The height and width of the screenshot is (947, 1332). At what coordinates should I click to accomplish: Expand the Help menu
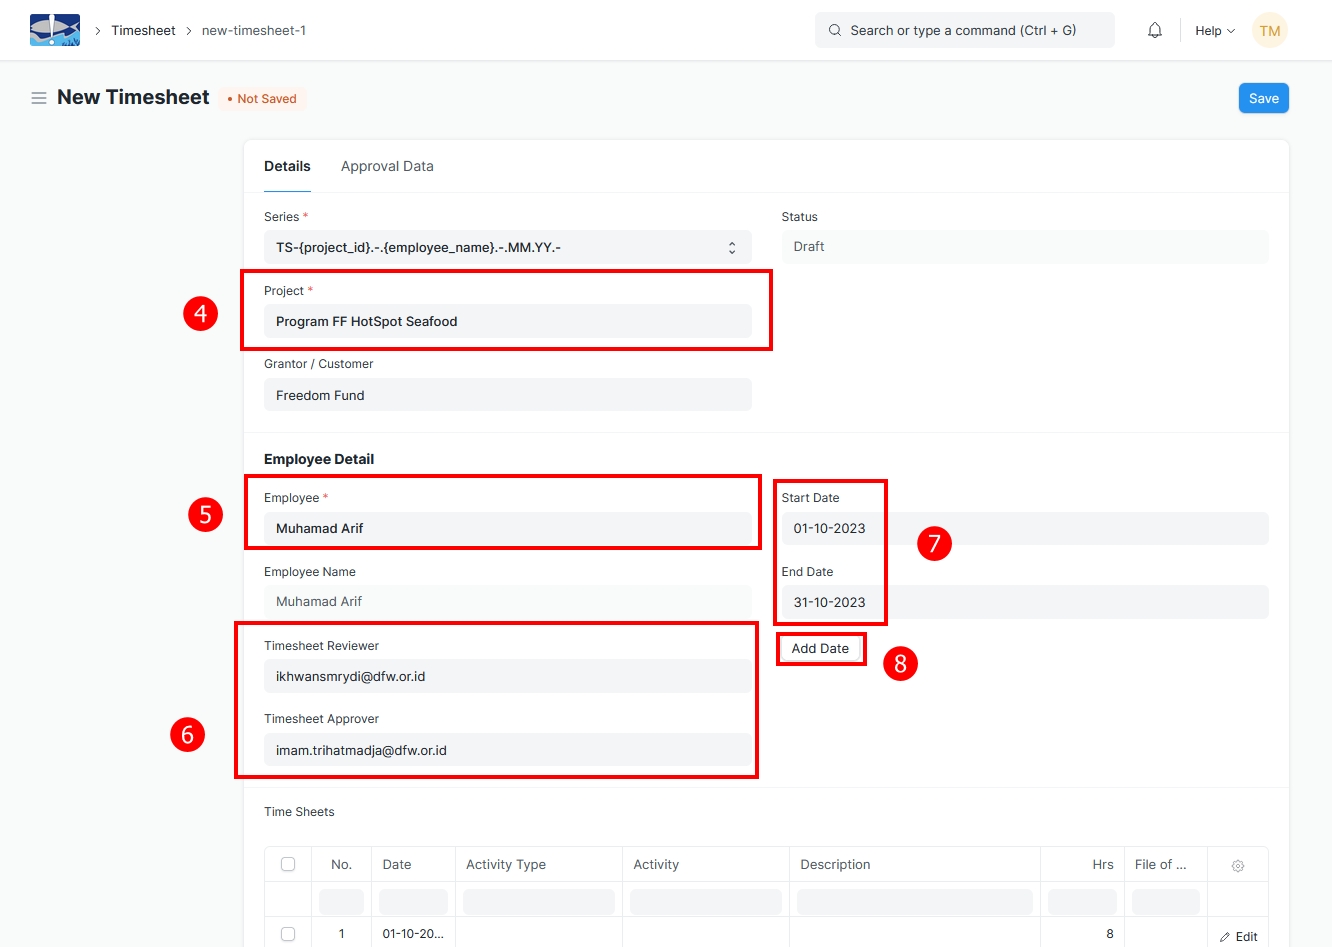pos(1214,30)
